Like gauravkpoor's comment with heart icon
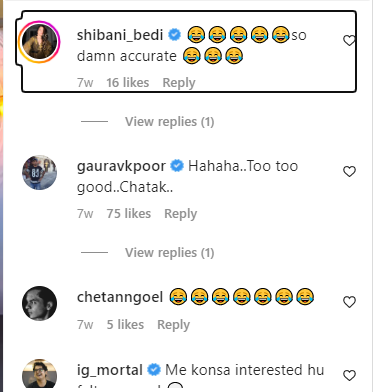This screenshot has width=373, height=392. [x=349, y=171]
